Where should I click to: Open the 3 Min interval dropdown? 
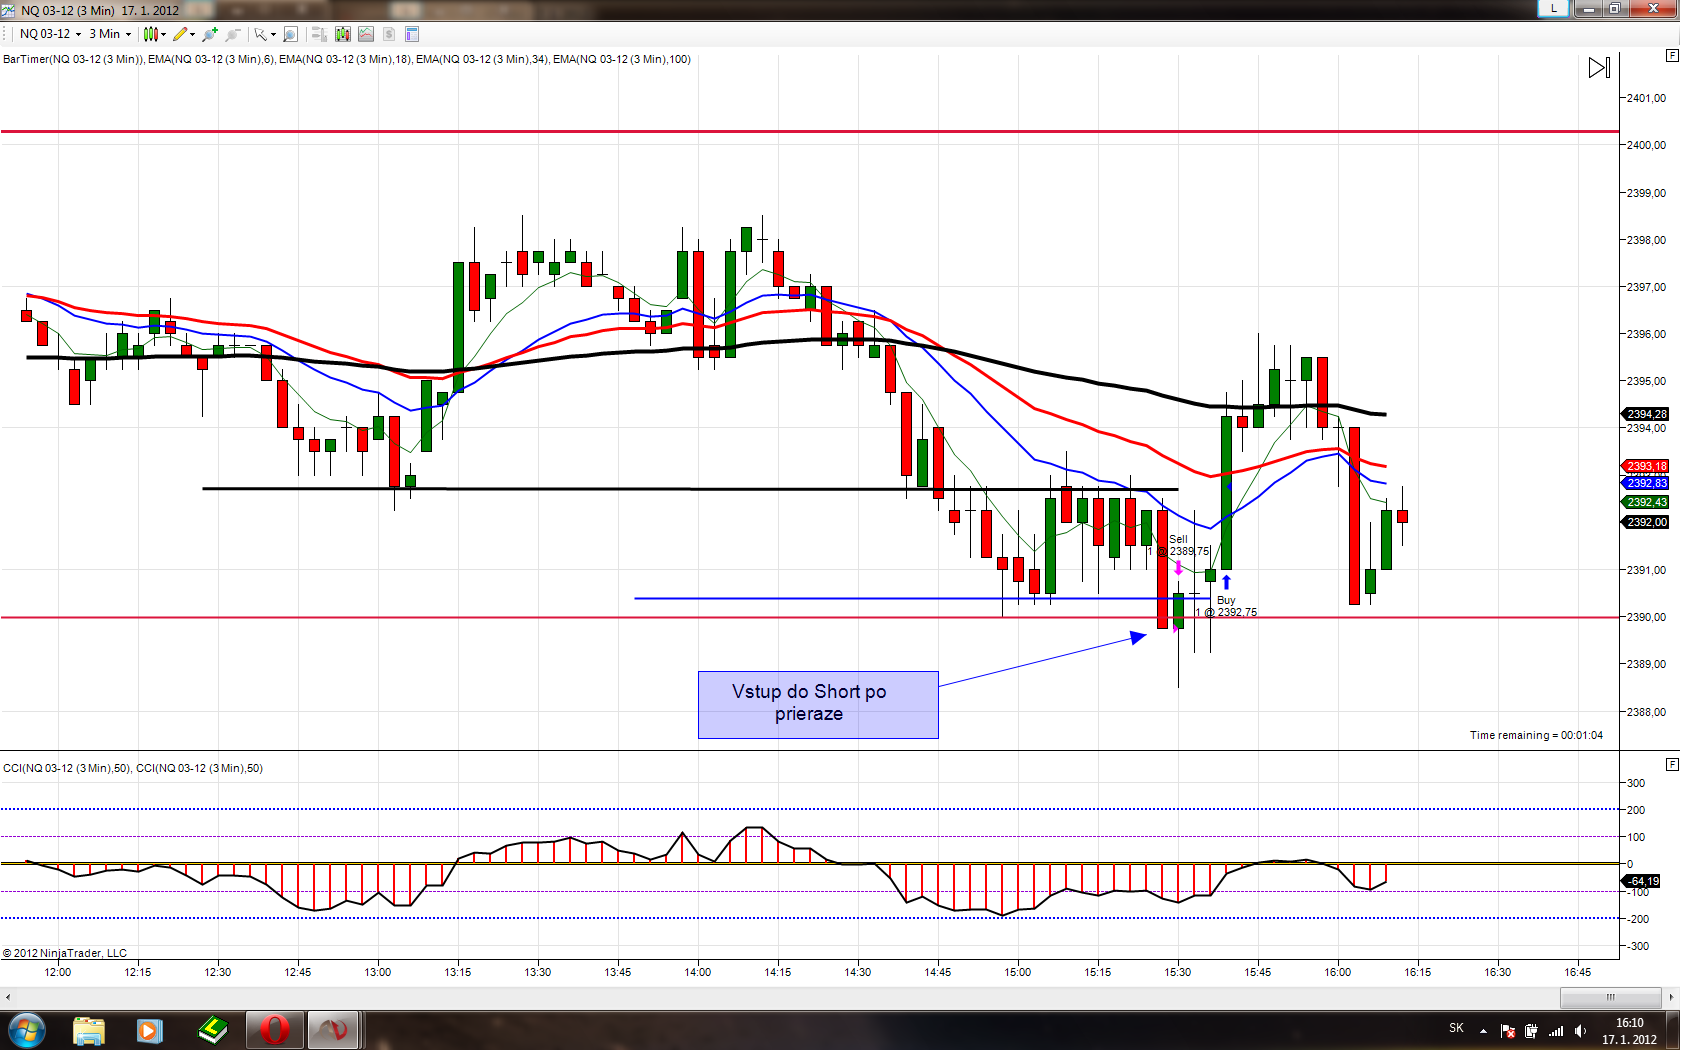coord(110,34)
